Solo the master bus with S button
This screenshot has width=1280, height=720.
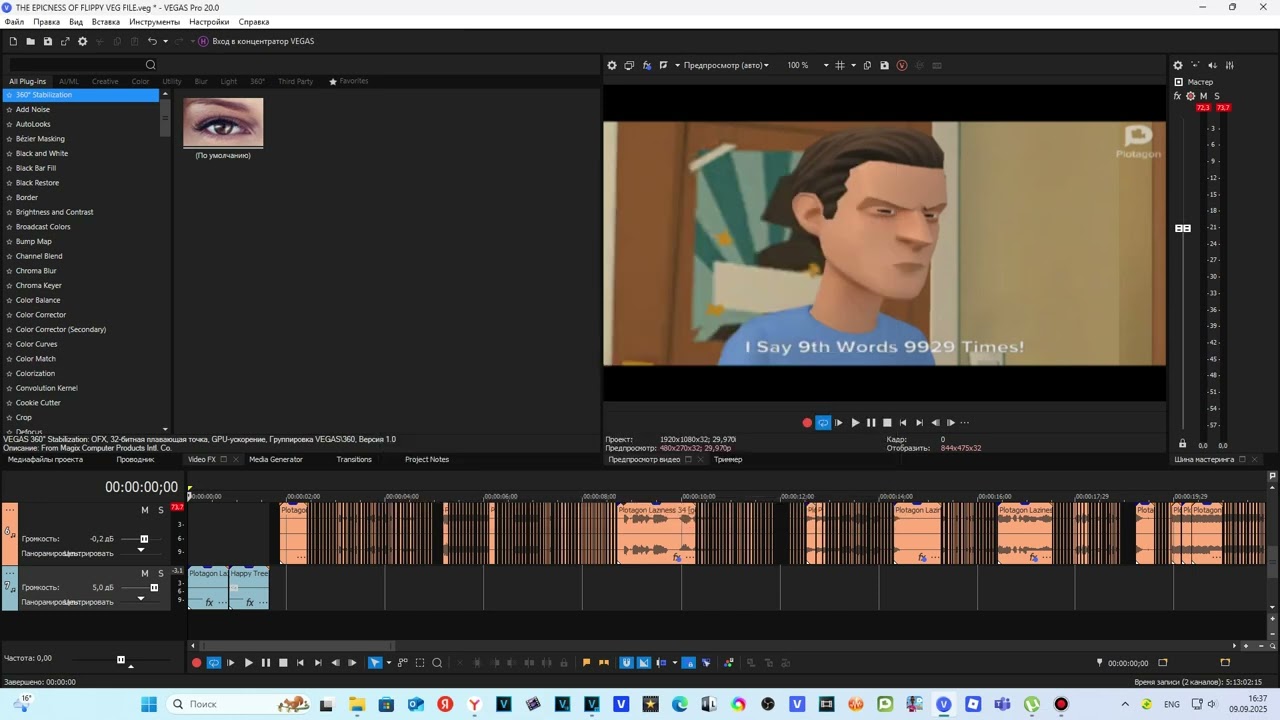click(1216, 96)
